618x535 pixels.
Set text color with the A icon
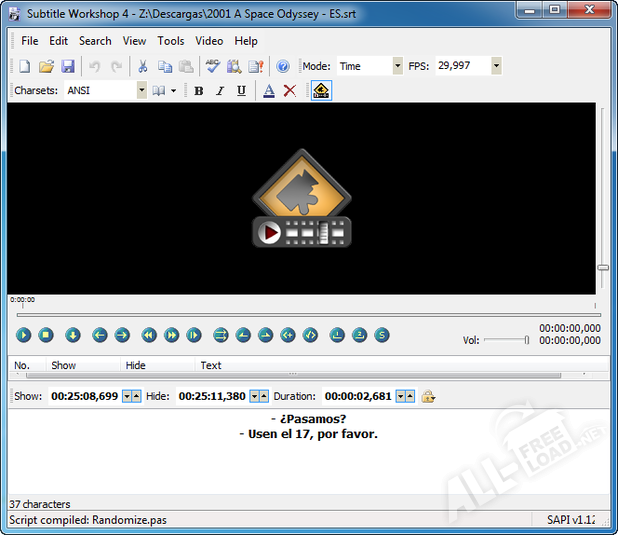(268, 91)
